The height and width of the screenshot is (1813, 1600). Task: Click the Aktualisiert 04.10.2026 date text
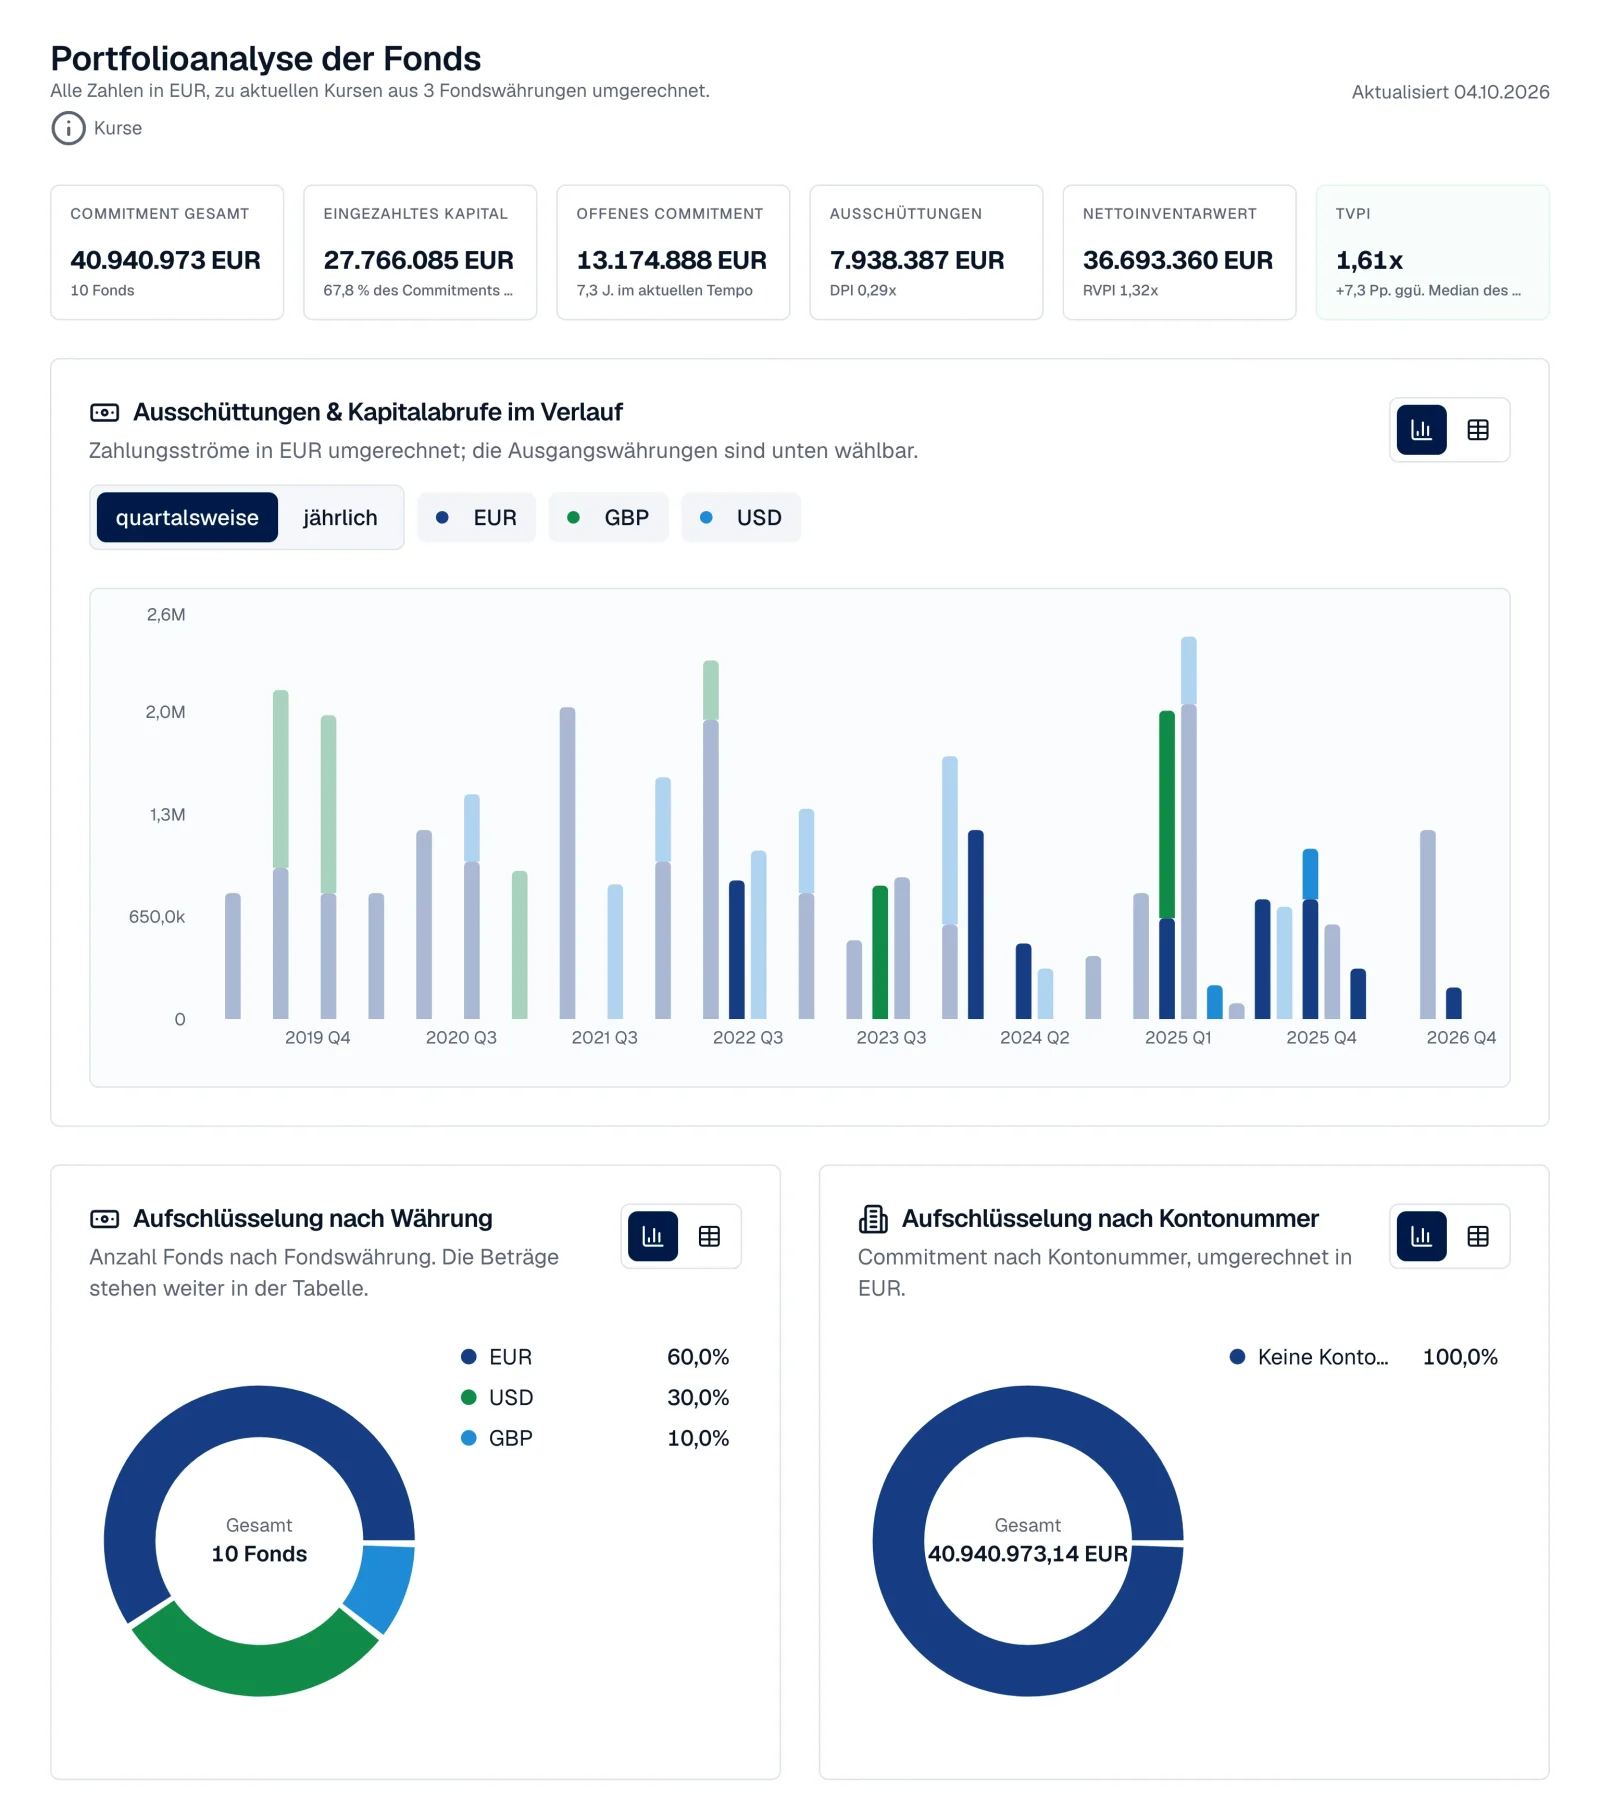[x=1450, y=92]
